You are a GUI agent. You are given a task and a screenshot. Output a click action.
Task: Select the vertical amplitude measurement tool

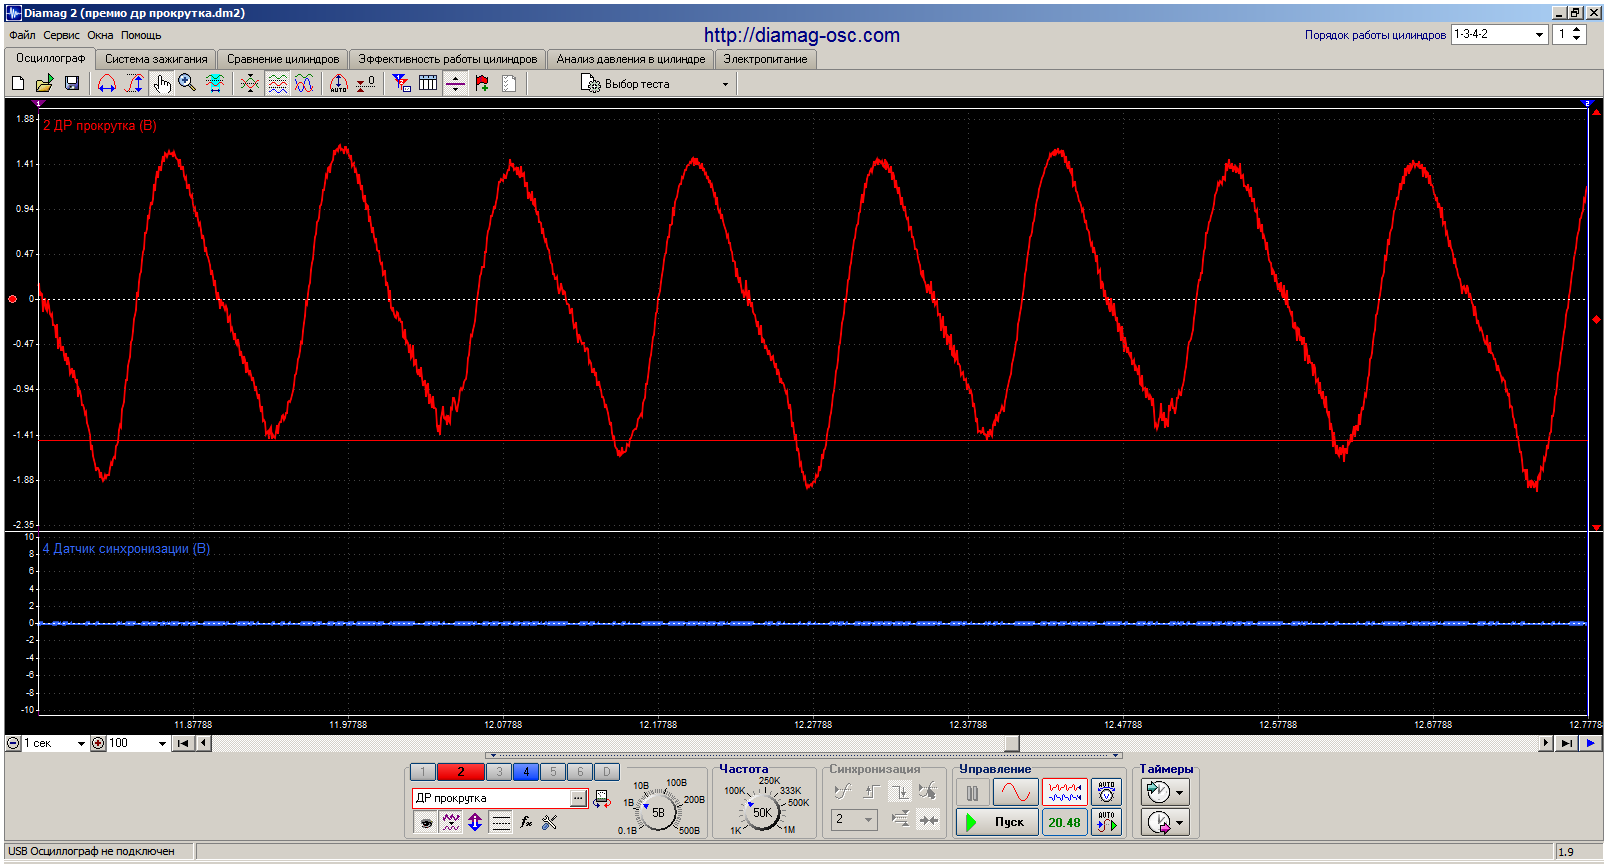click(134, 84)
